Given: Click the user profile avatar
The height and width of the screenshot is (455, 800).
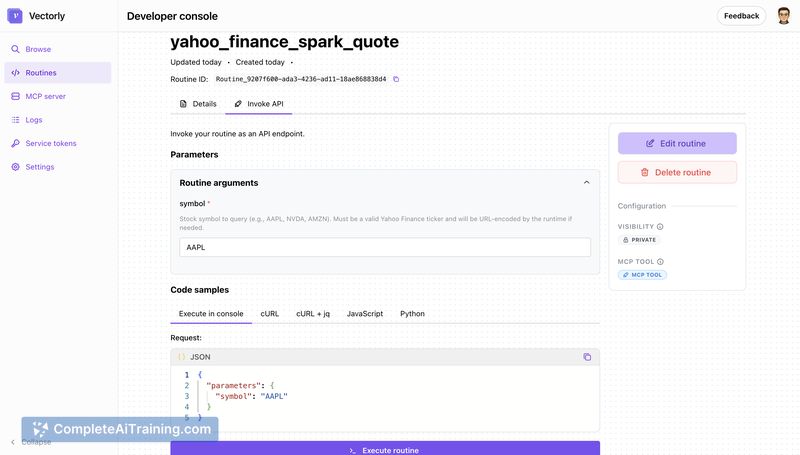Looking at the screenshot, I should 784,16.
